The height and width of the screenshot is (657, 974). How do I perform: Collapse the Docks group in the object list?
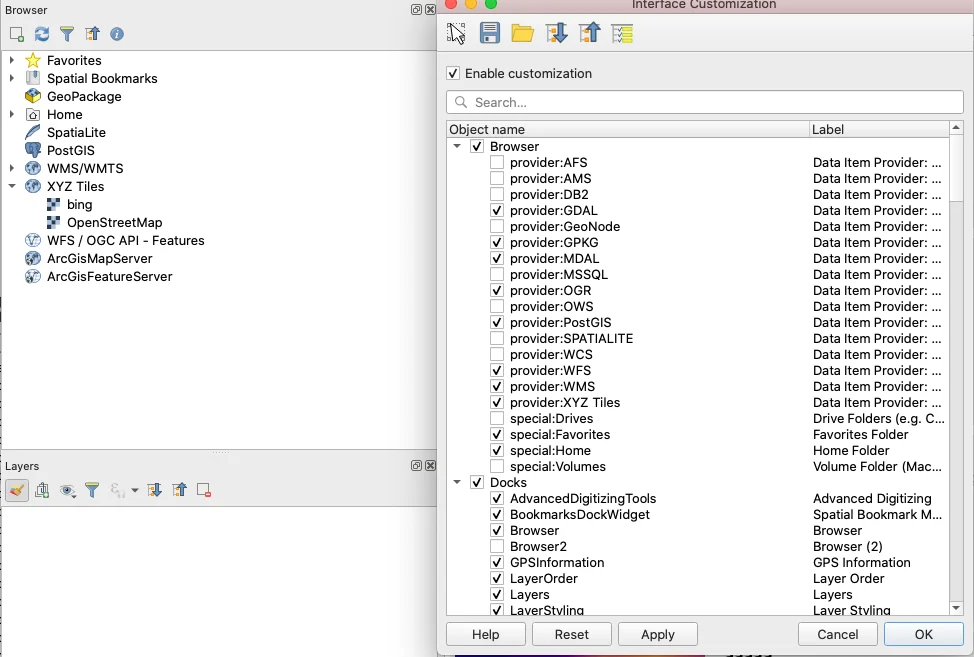tap(457, 483)
